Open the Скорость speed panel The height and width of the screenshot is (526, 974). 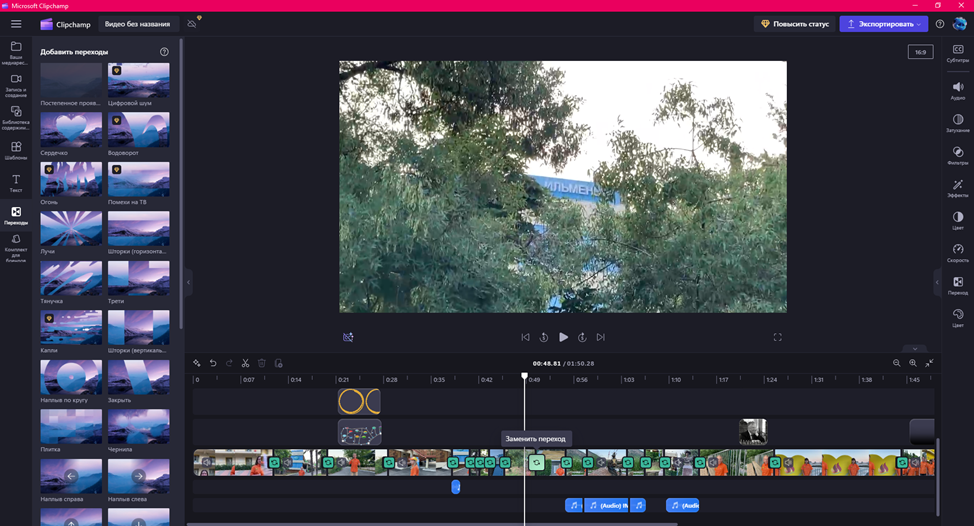958,253
